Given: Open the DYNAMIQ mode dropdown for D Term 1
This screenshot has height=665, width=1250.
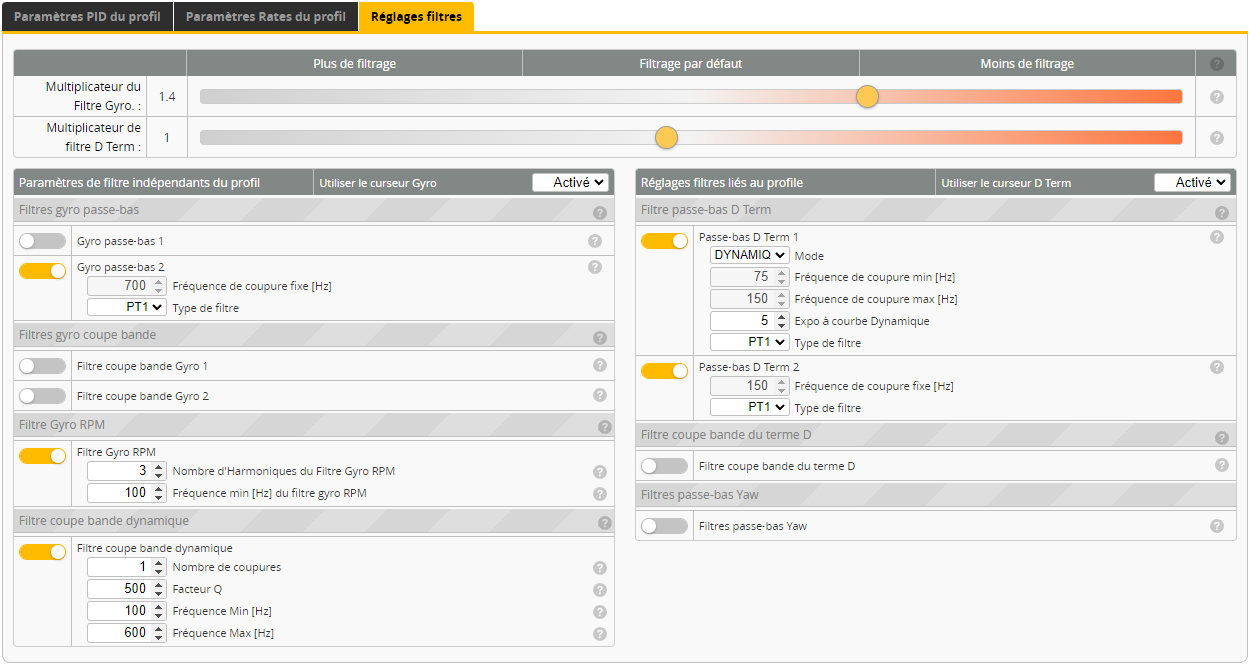Looking at the screenshot, I should [x=749, y=255].
